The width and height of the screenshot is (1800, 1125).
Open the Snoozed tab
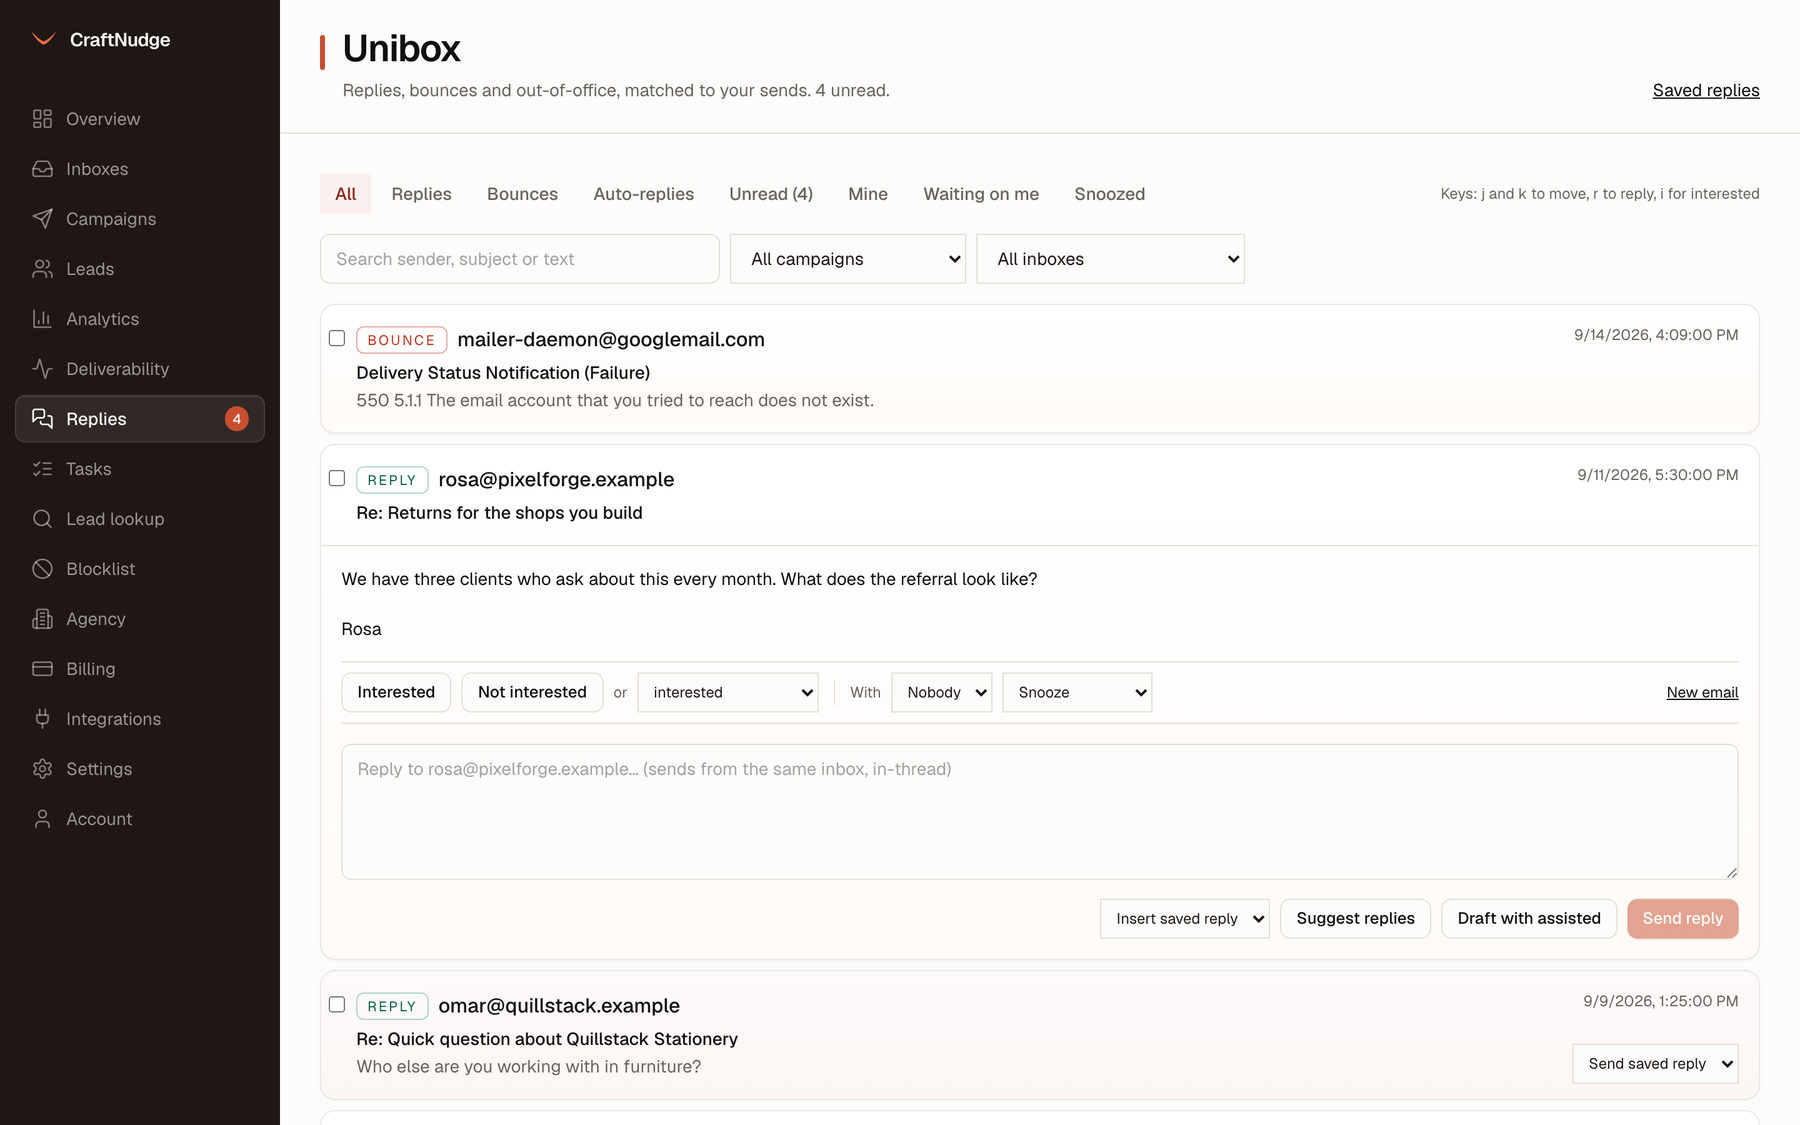1110,194
